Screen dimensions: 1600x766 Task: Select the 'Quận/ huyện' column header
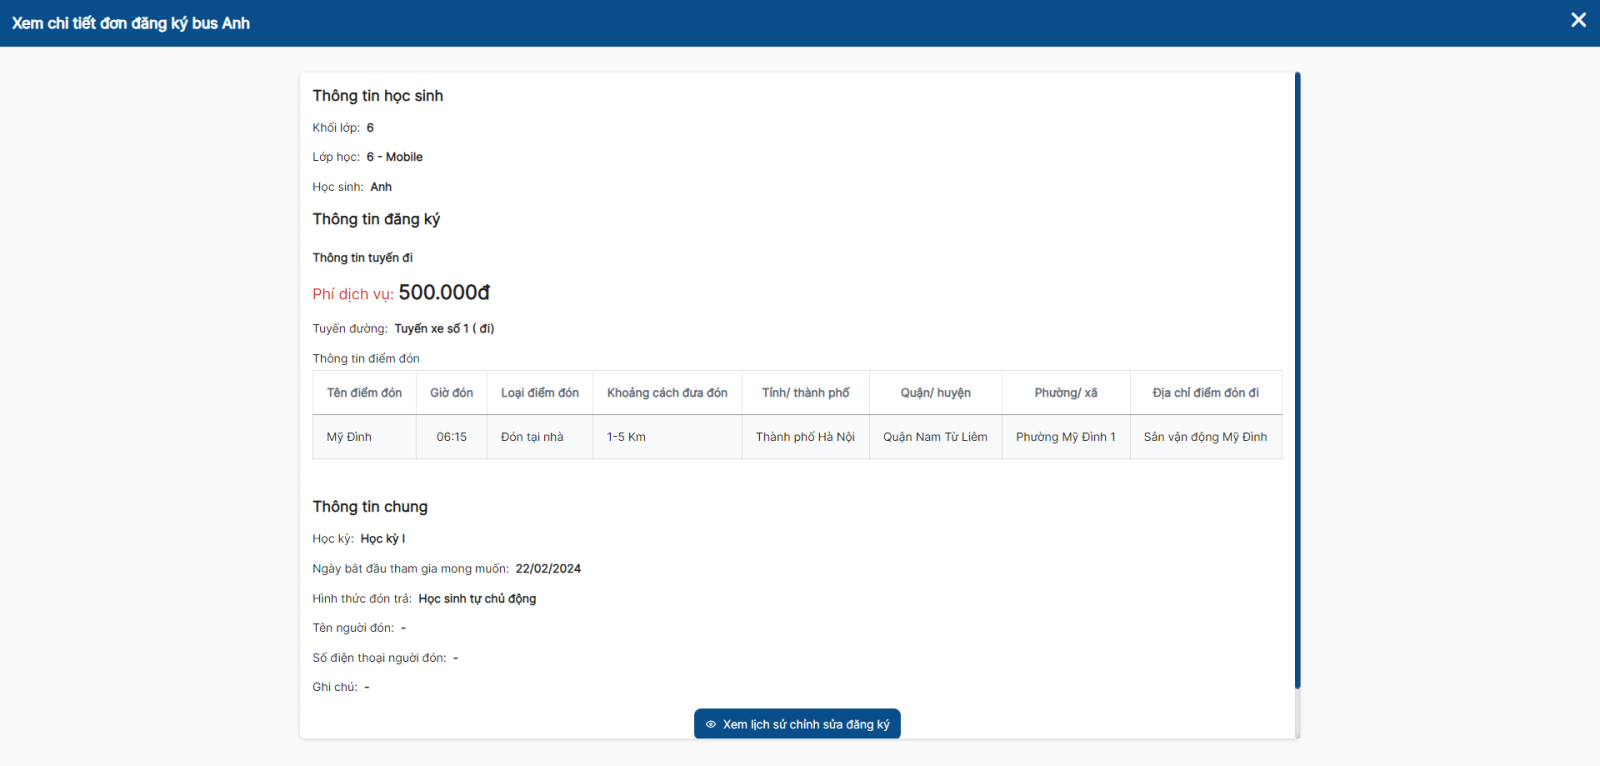click(x=935, y=393)
